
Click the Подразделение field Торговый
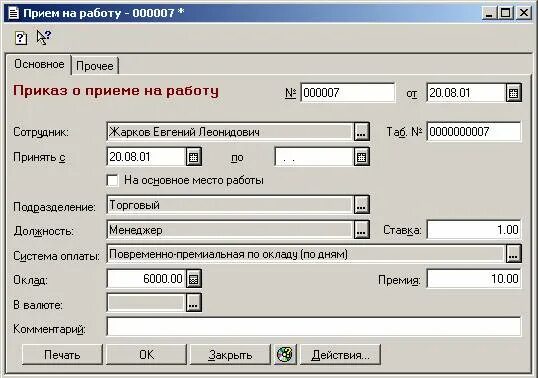pyautogui.click(x=231, y=205)
